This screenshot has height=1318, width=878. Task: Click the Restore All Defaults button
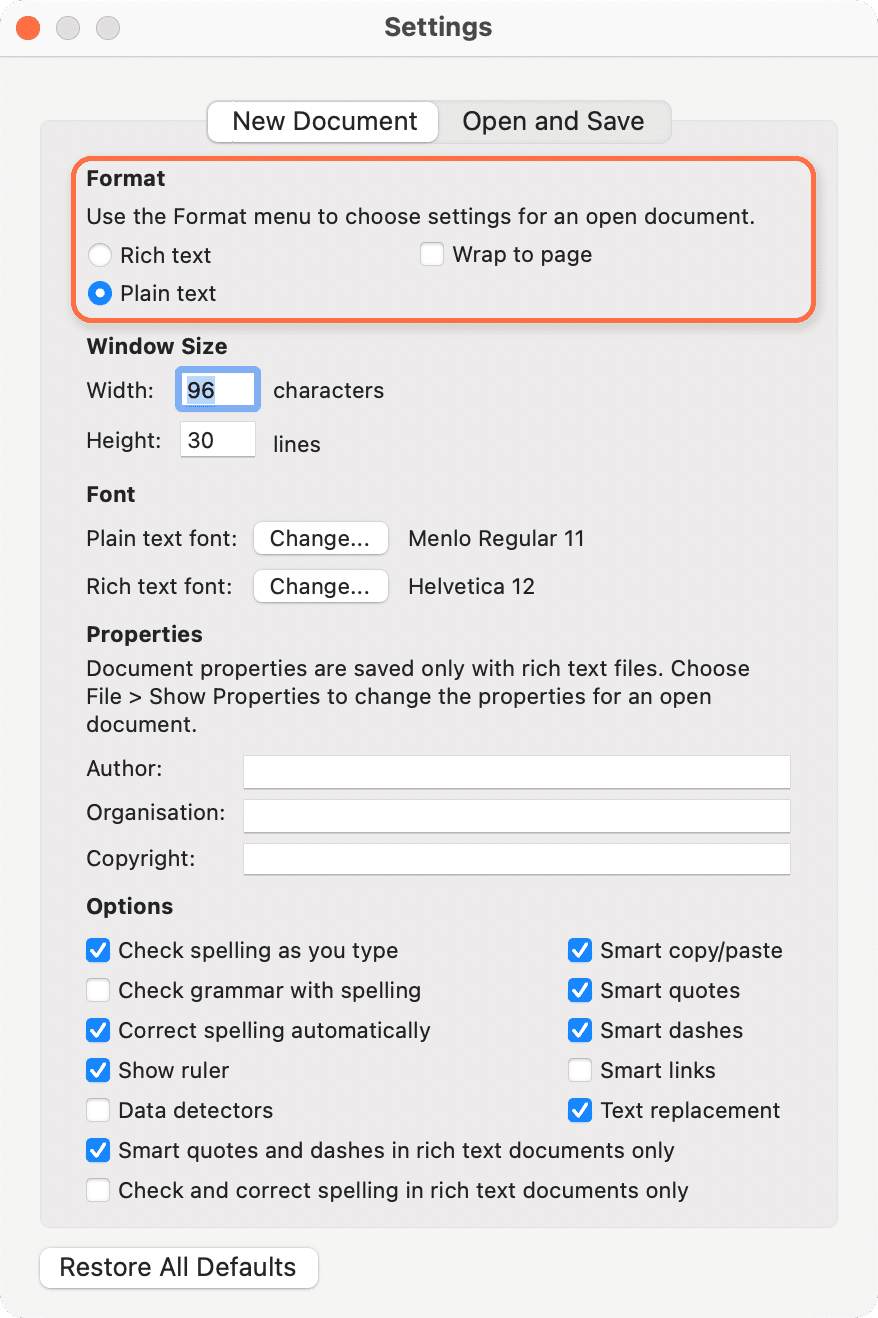pyautogui.click(x=178, y=1267)
